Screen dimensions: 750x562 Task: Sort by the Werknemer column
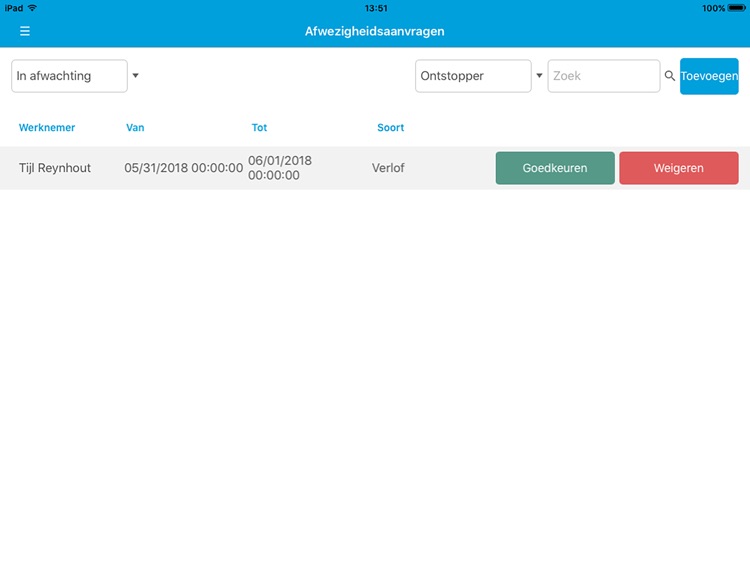[x=47, y=128]
